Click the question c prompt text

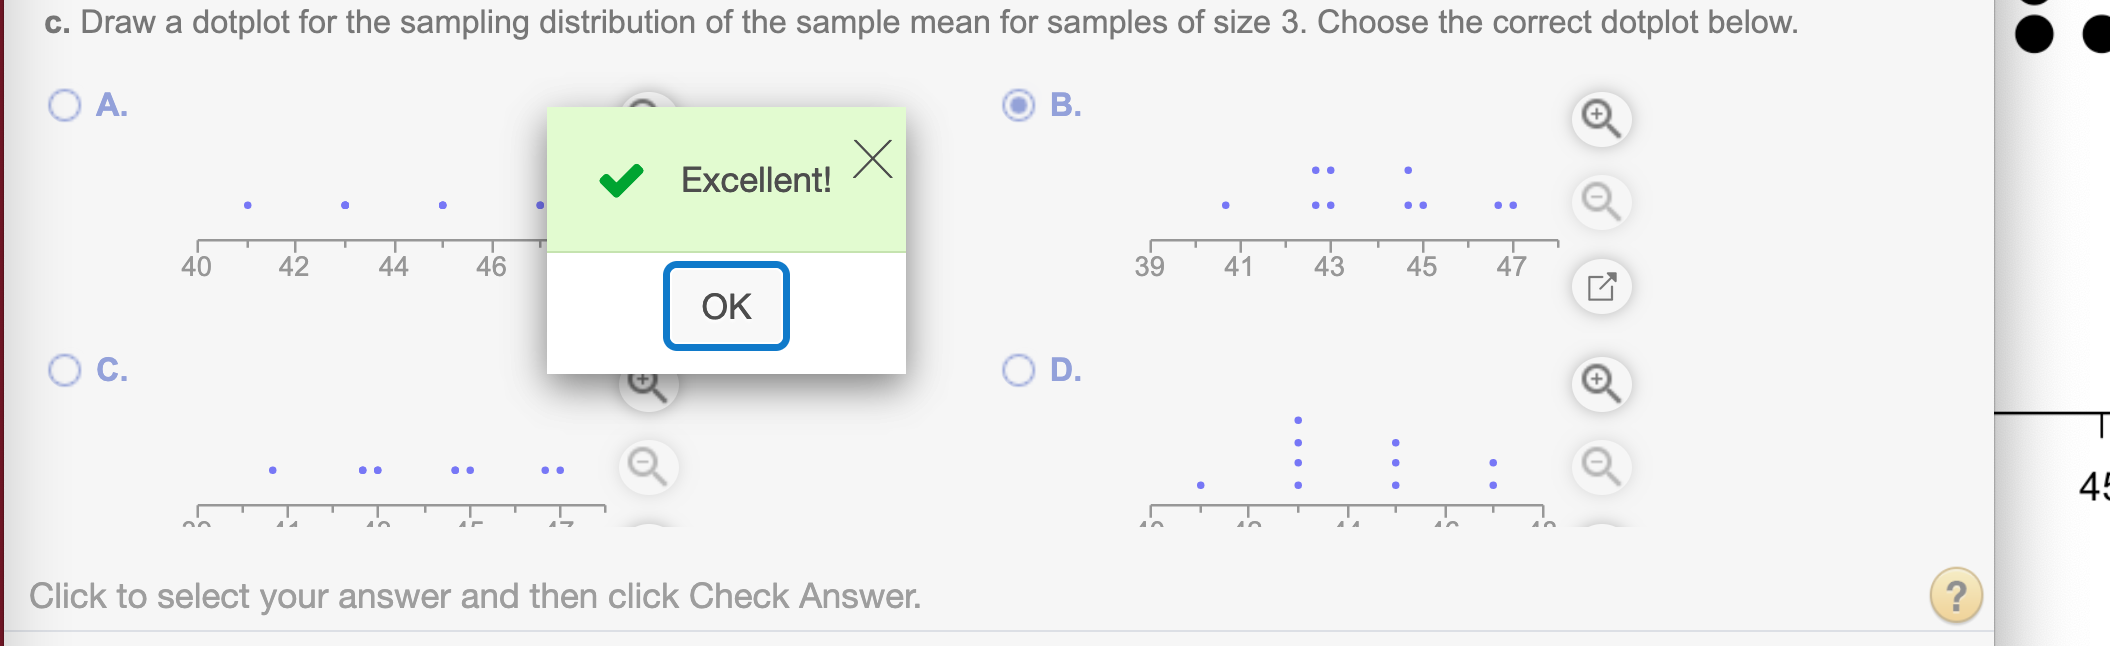tap(921, 22)
